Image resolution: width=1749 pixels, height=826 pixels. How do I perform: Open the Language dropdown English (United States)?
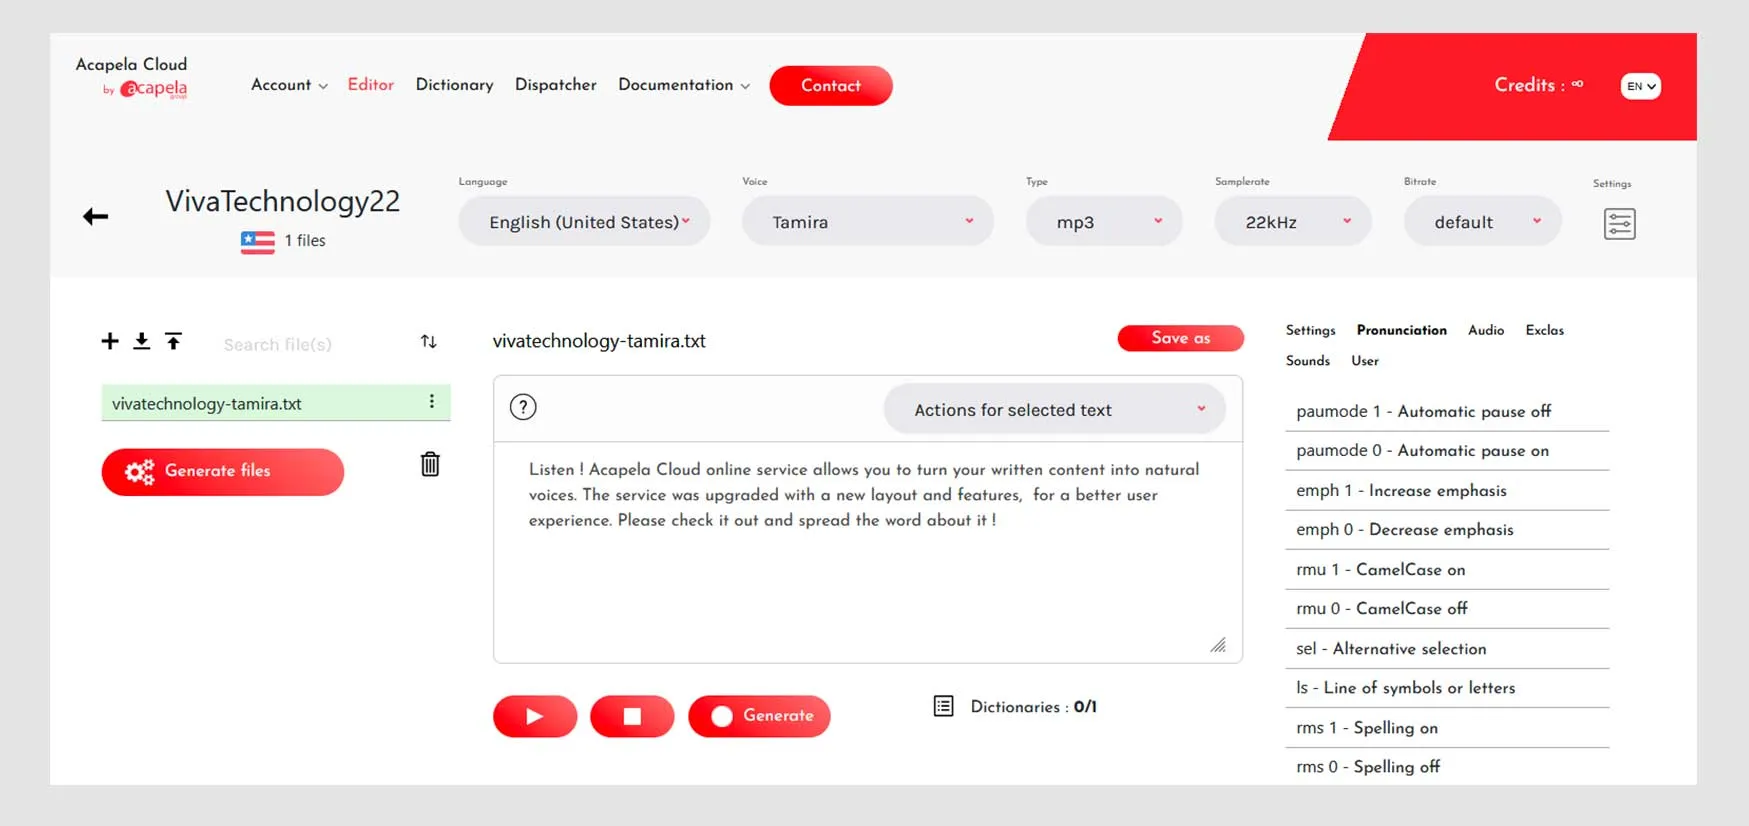[584, 222]
